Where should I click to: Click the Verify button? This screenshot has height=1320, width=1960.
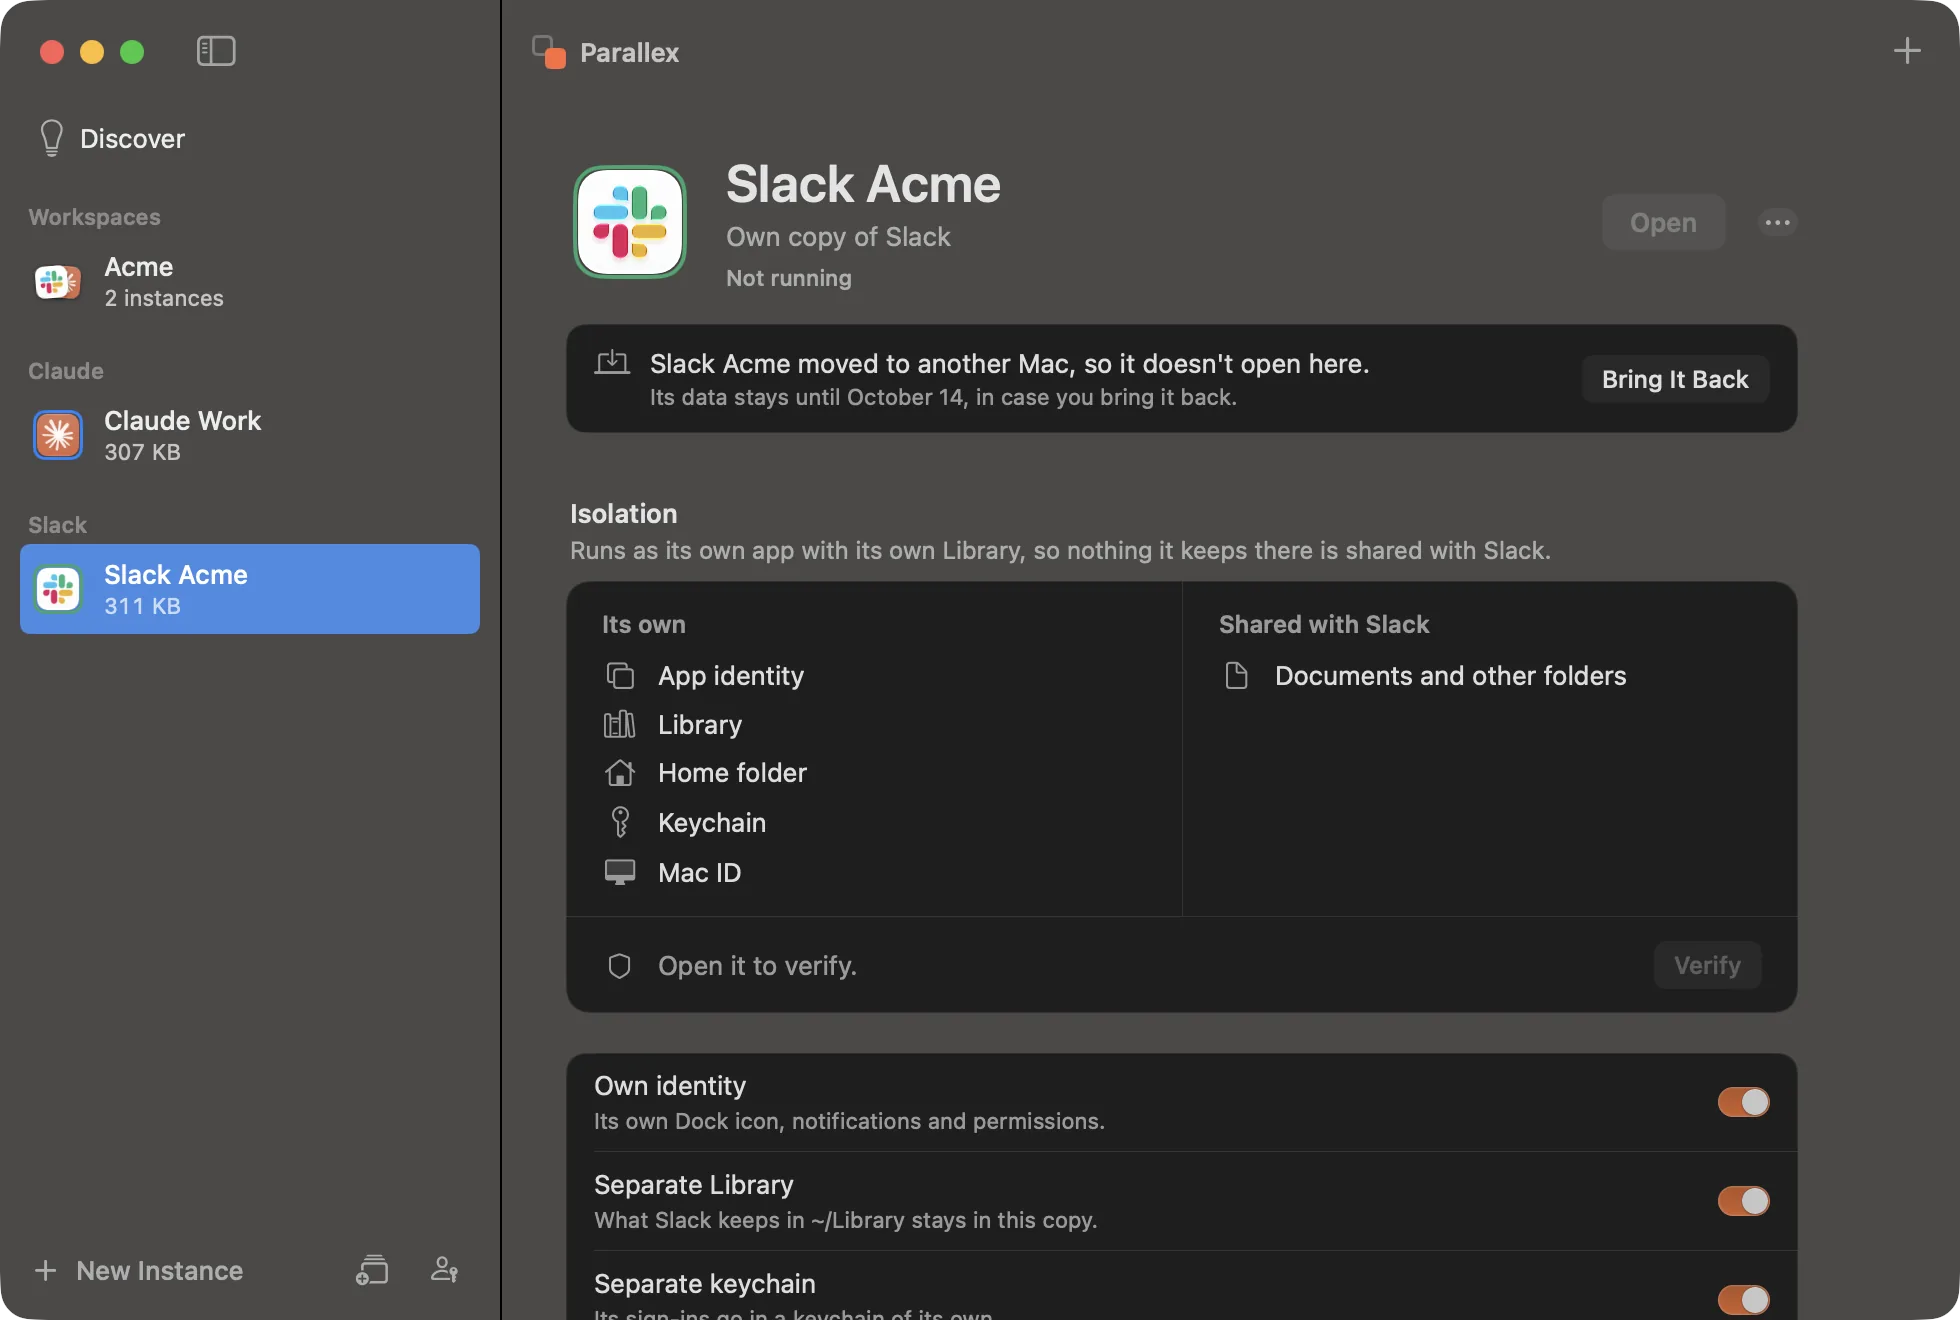tap(1707, 965)
